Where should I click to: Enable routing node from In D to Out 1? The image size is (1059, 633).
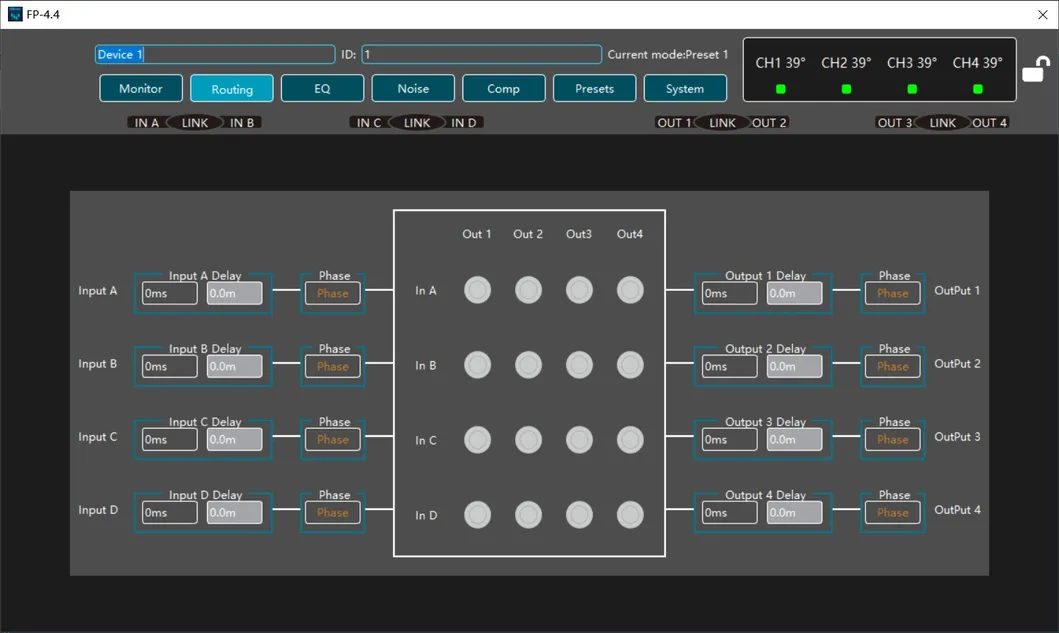coord(477,514)
